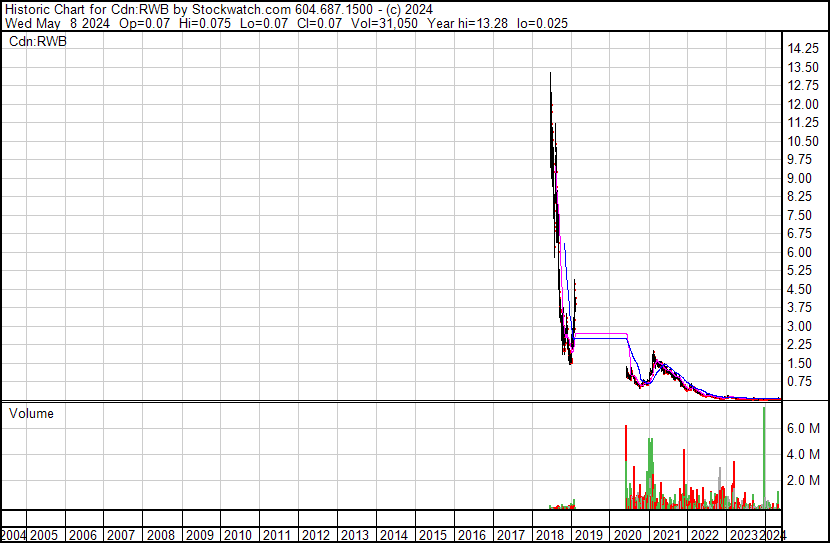
Task: Click the 3.00 price axis label
Action: (799, 327)
